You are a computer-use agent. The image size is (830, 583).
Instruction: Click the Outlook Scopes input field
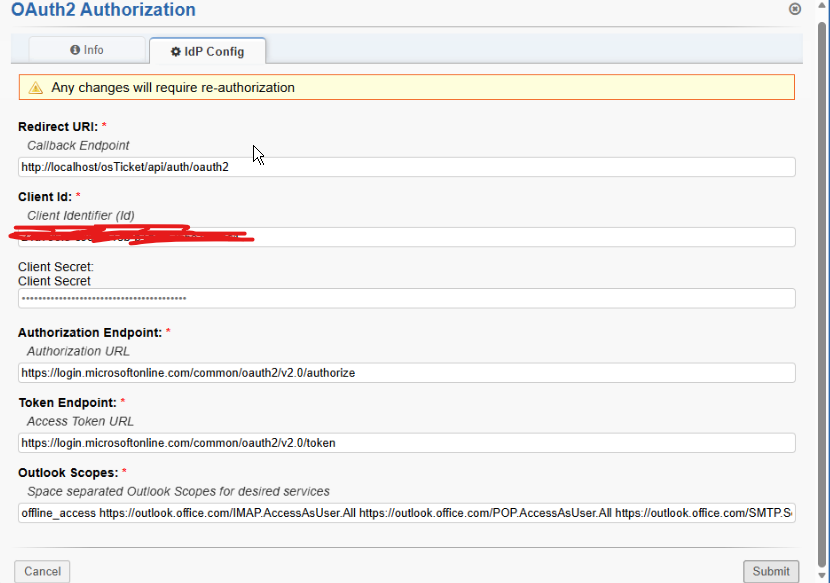406,513
